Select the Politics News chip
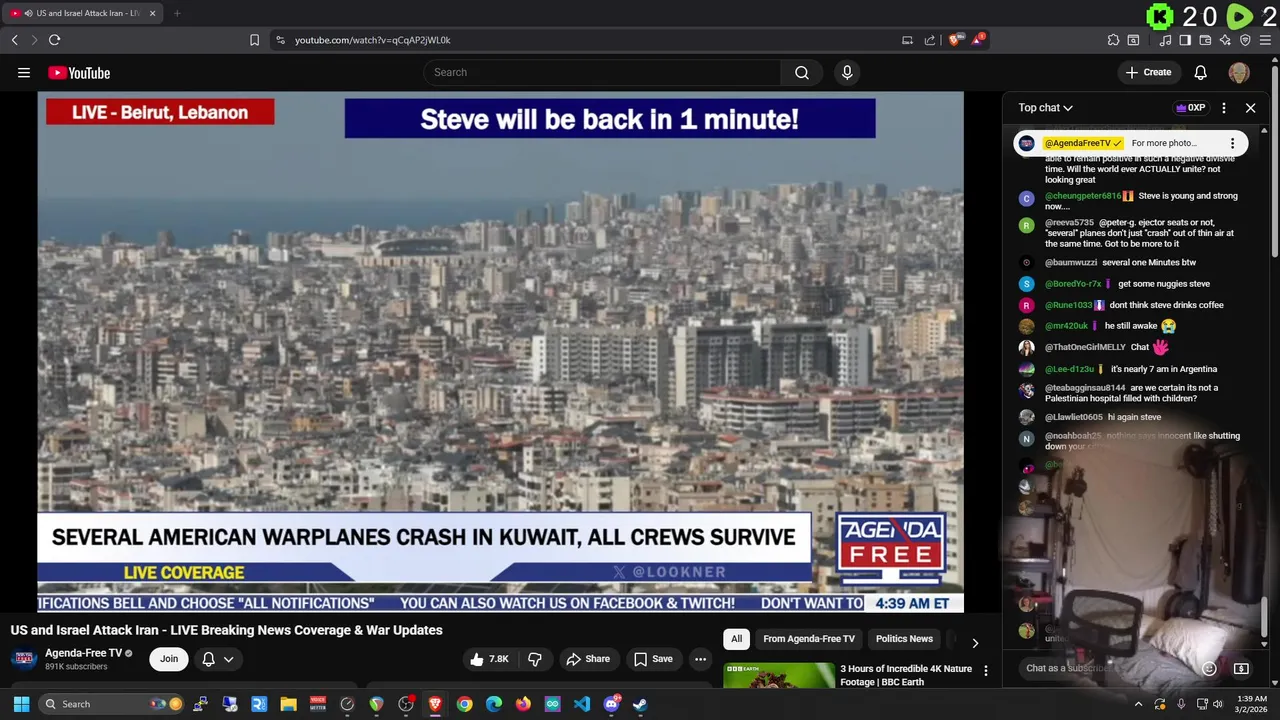Viewport: 1280px width, 720px height. pos(904,639)
